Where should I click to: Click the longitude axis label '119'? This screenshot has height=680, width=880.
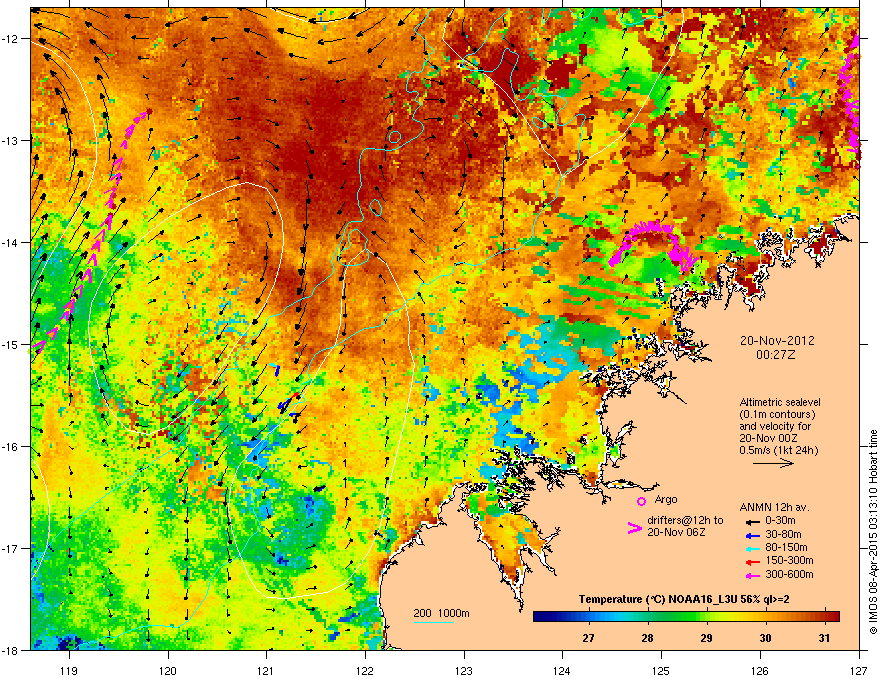click(x=69, y=670)
